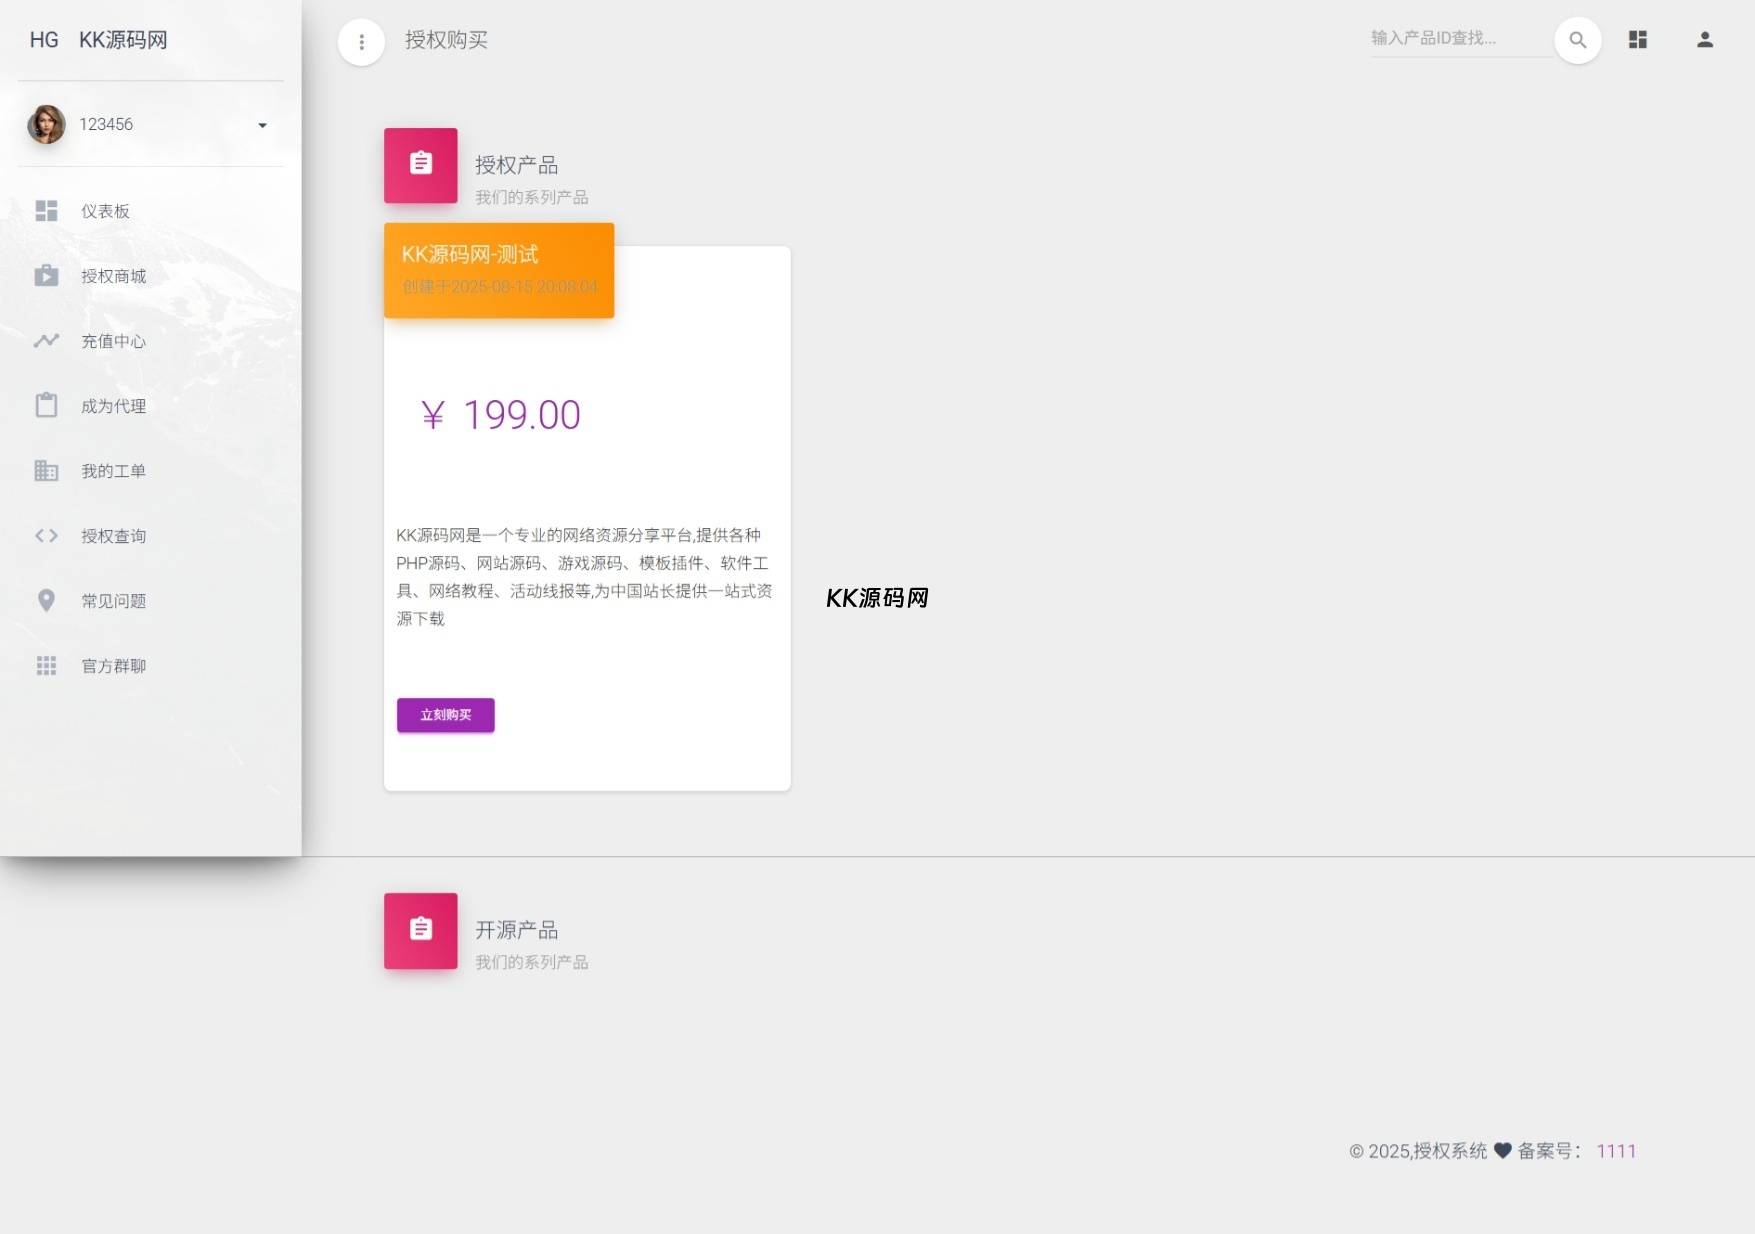This screenshot has width=1755, height=1234.
Task: Open the user profile icon in top bar
Action: click(x=1705, y=40)
